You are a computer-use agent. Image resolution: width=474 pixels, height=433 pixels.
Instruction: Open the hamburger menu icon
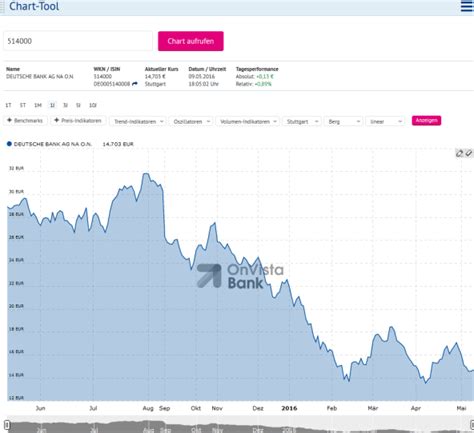click(x=467, y=6)
